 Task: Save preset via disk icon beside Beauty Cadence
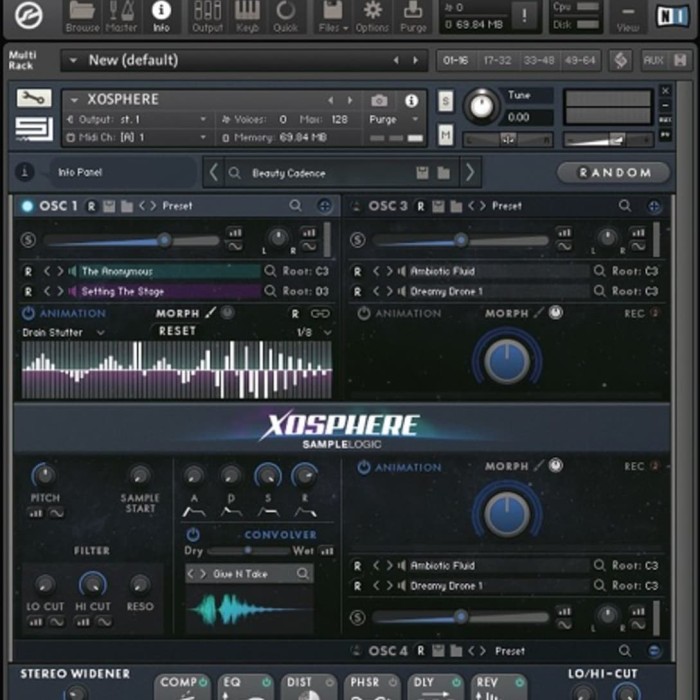click(422, 173)
